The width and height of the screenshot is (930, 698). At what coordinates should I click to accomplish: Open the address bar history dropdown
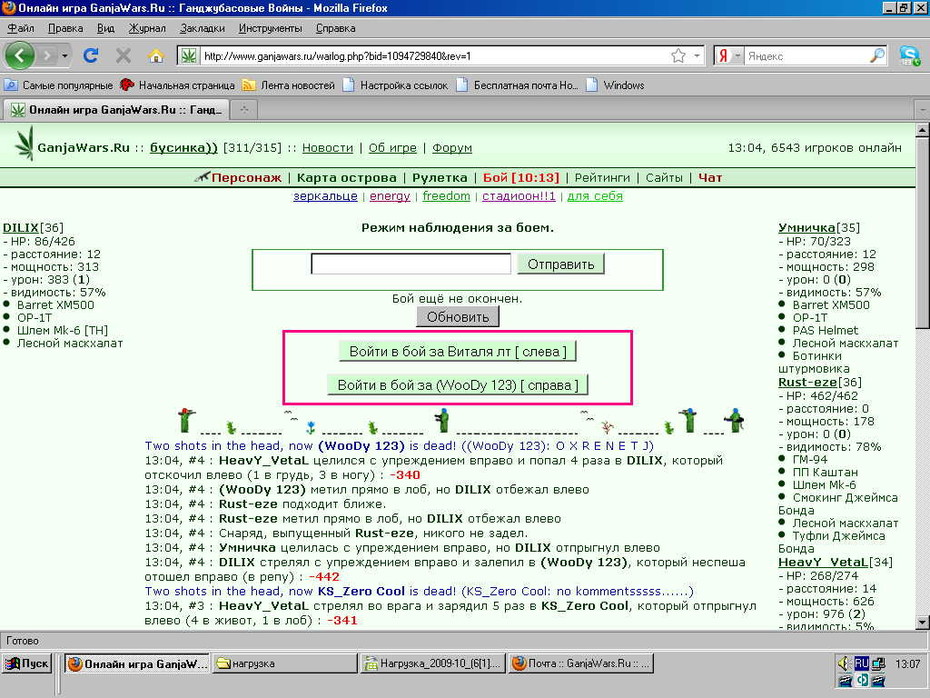tap(697, 56)
